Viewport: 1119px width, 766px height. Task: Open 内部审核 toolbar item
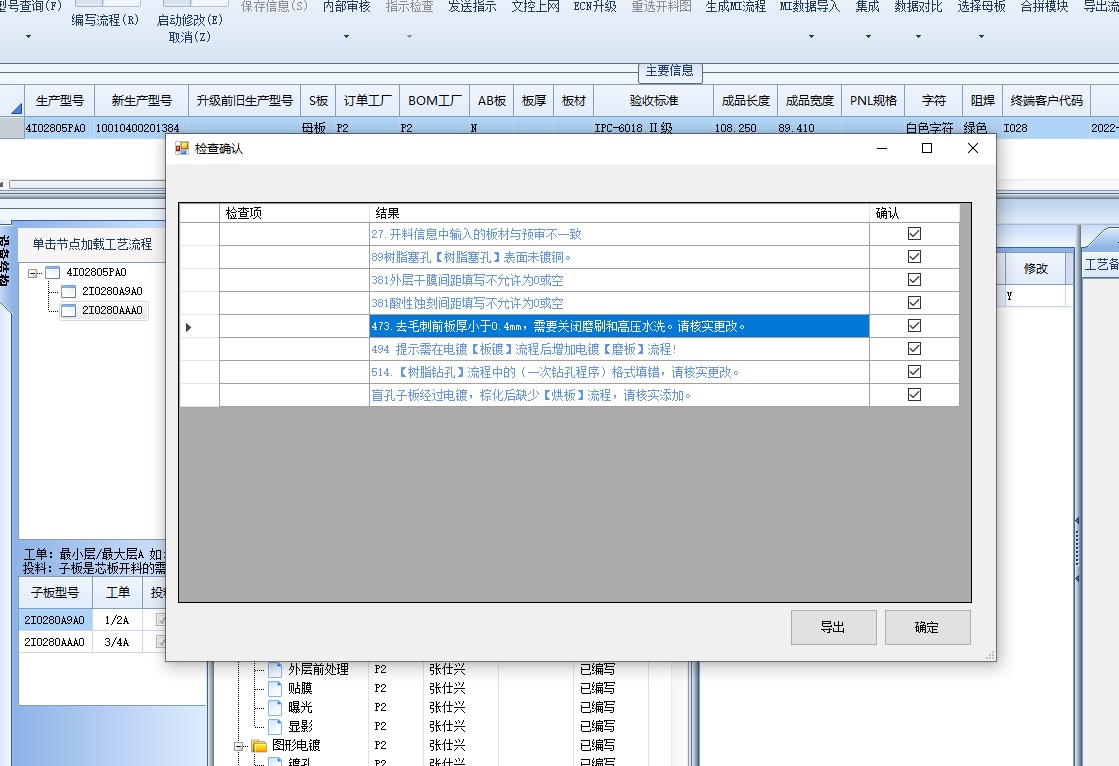(346, 7)
